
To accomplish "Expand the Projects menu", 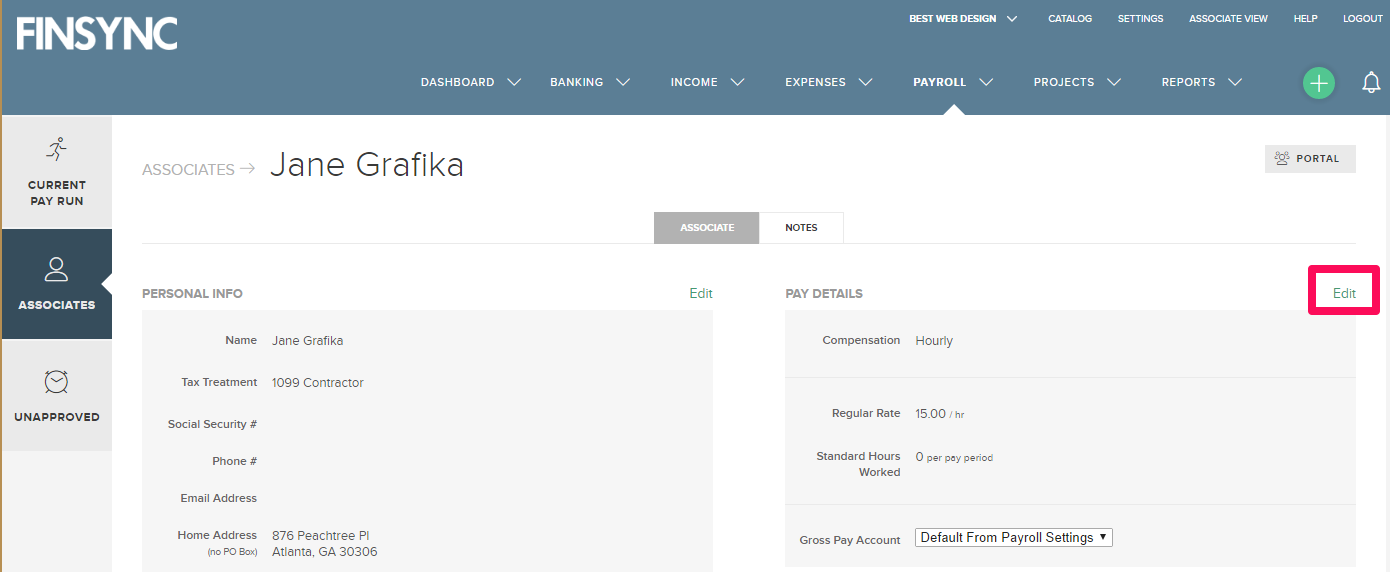I will 1077,82.
